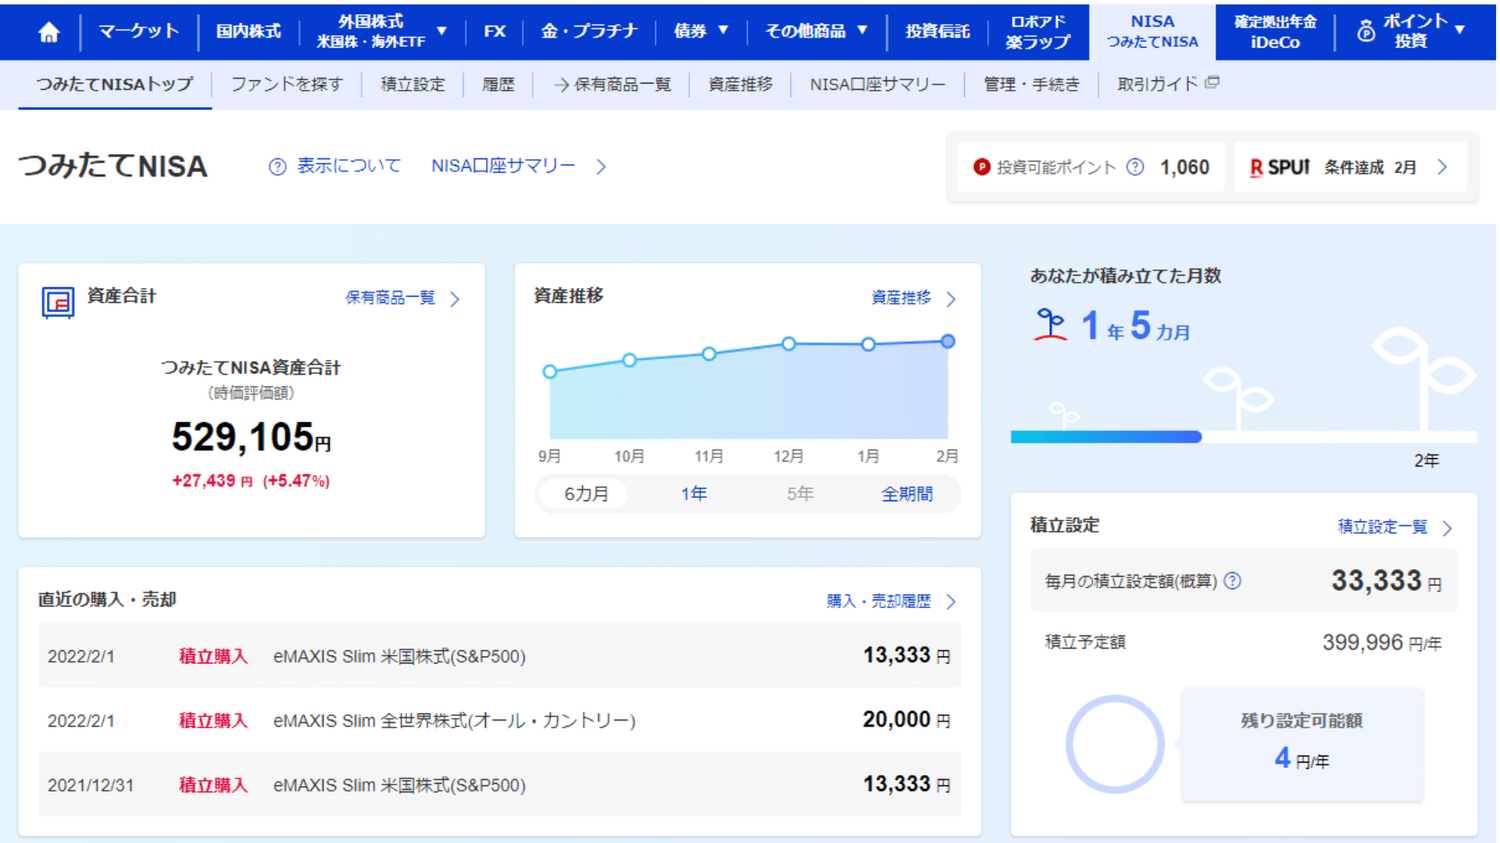The width and height of the screenshot is (1500, 843).
Task: Open the 投資信託 menu
Action: click(937, 31)
